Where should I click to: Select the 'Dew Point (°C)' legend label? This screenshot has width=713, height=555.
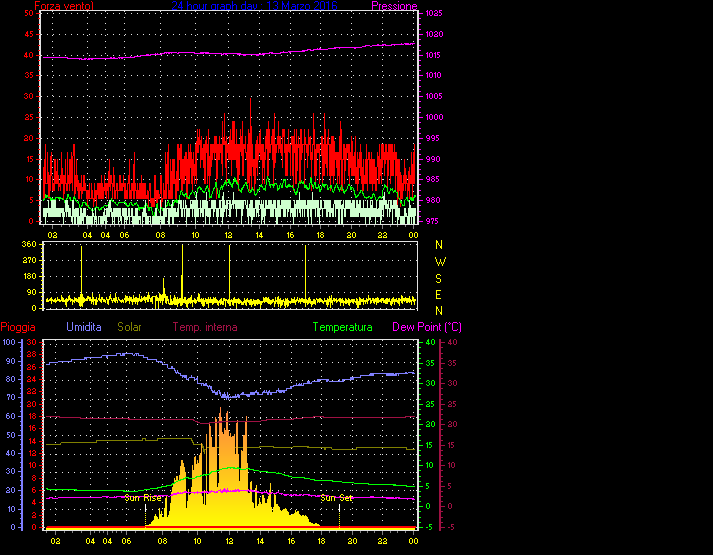[427, 327]
